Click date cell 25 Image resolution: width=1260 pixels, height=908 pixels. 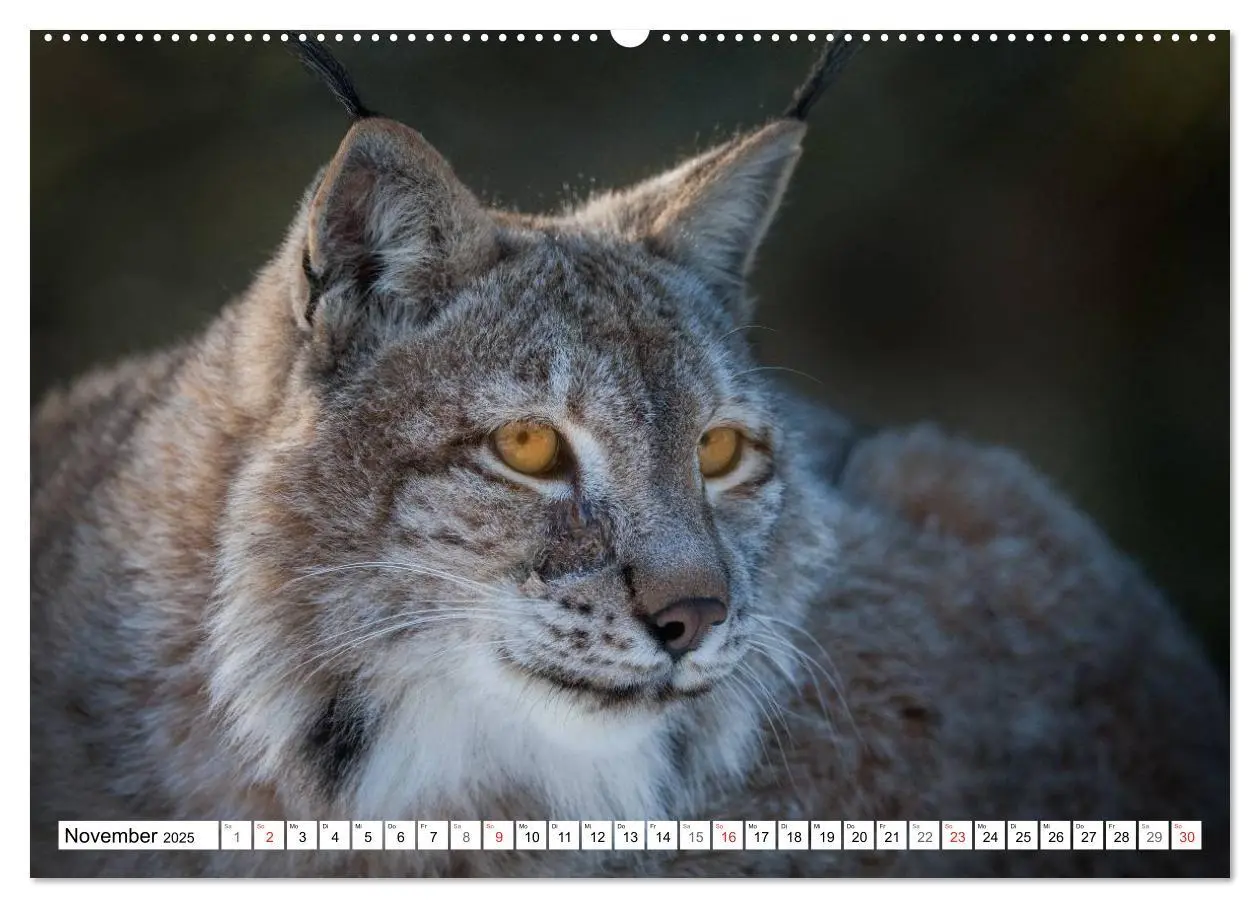click(x=1023, y=836)
